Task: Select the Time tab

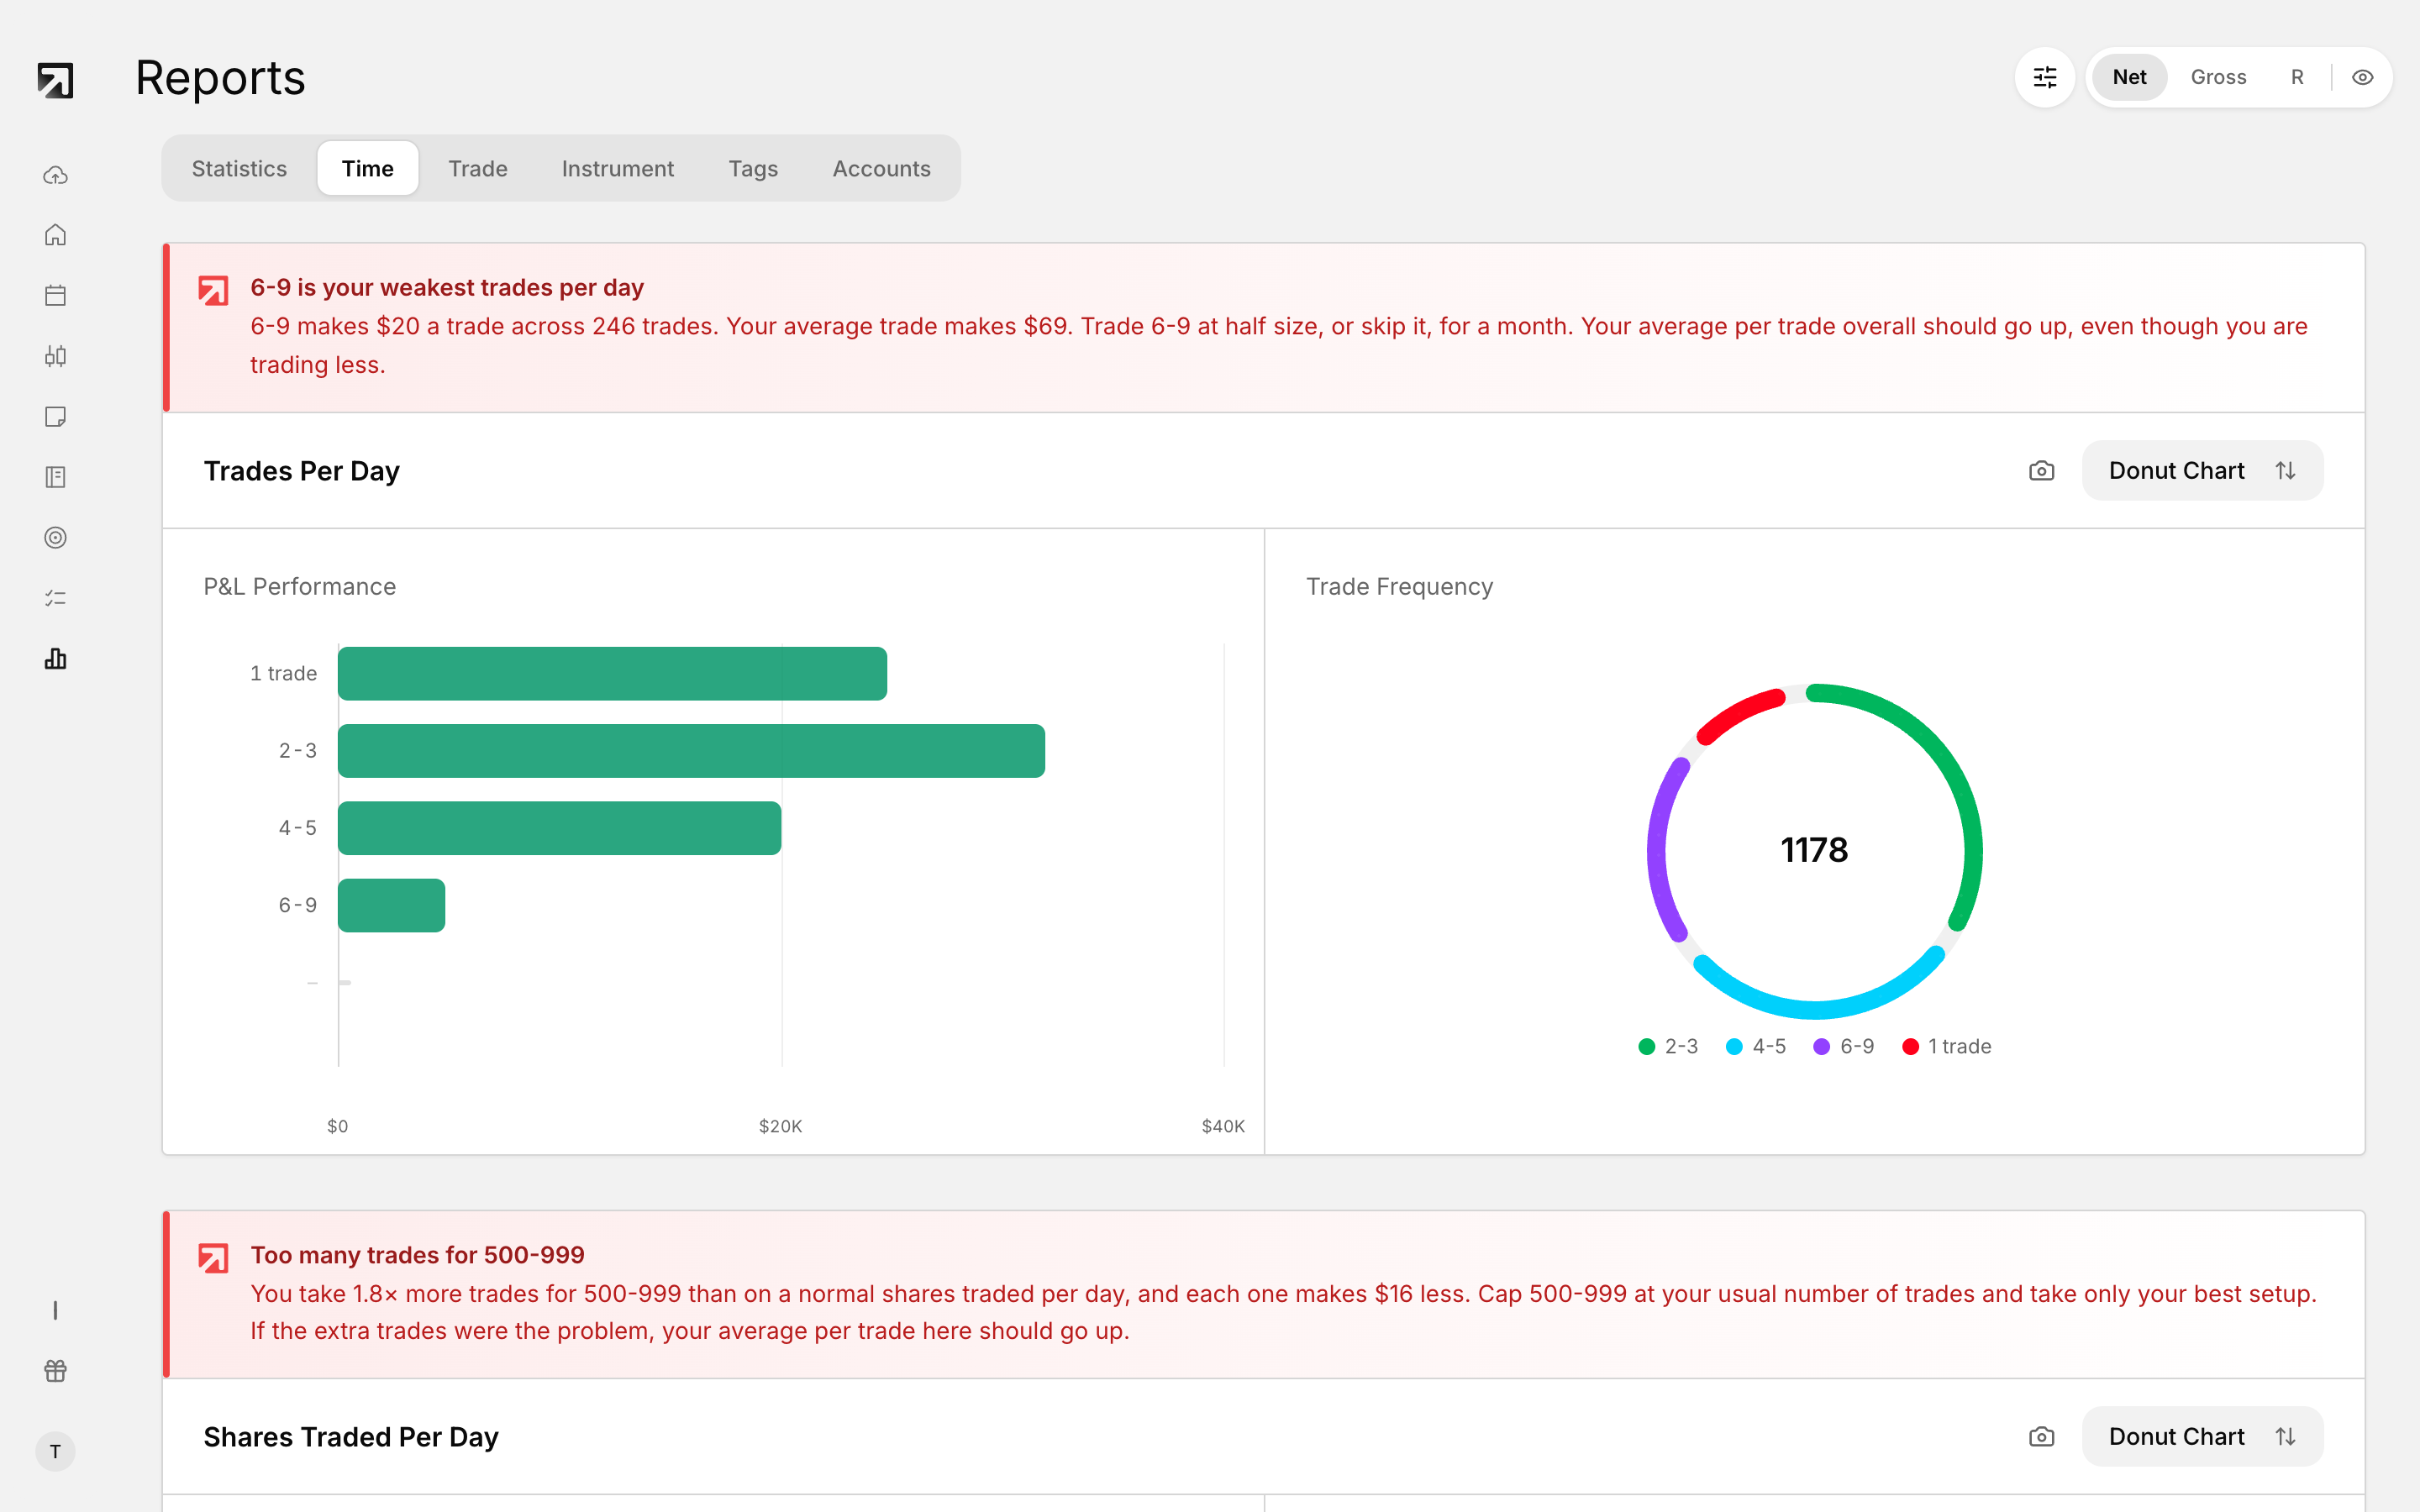Action: [x=368, y=168]
